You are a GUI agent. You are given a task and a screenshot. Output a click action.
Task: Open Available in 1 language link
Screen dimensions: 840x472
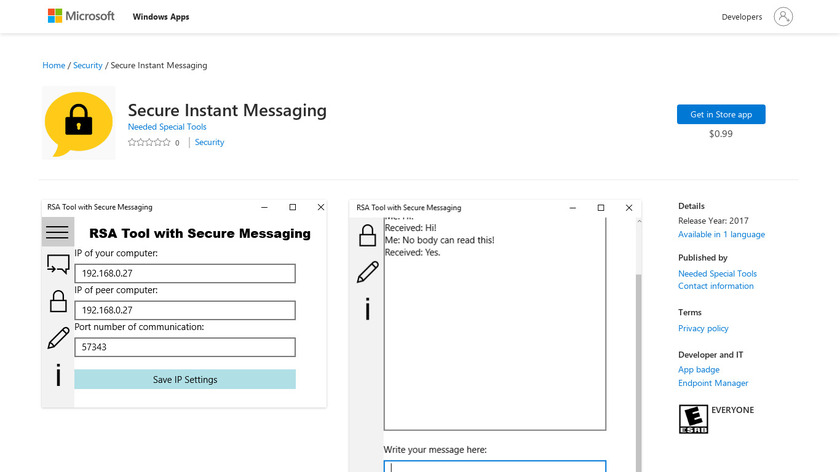(721, 234)
